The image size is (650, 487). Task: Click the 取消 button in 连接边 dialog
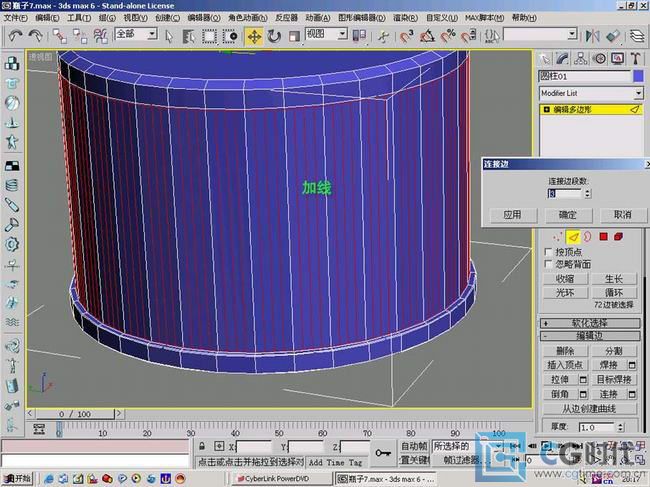pyautogui.click(x=622, y=215)
